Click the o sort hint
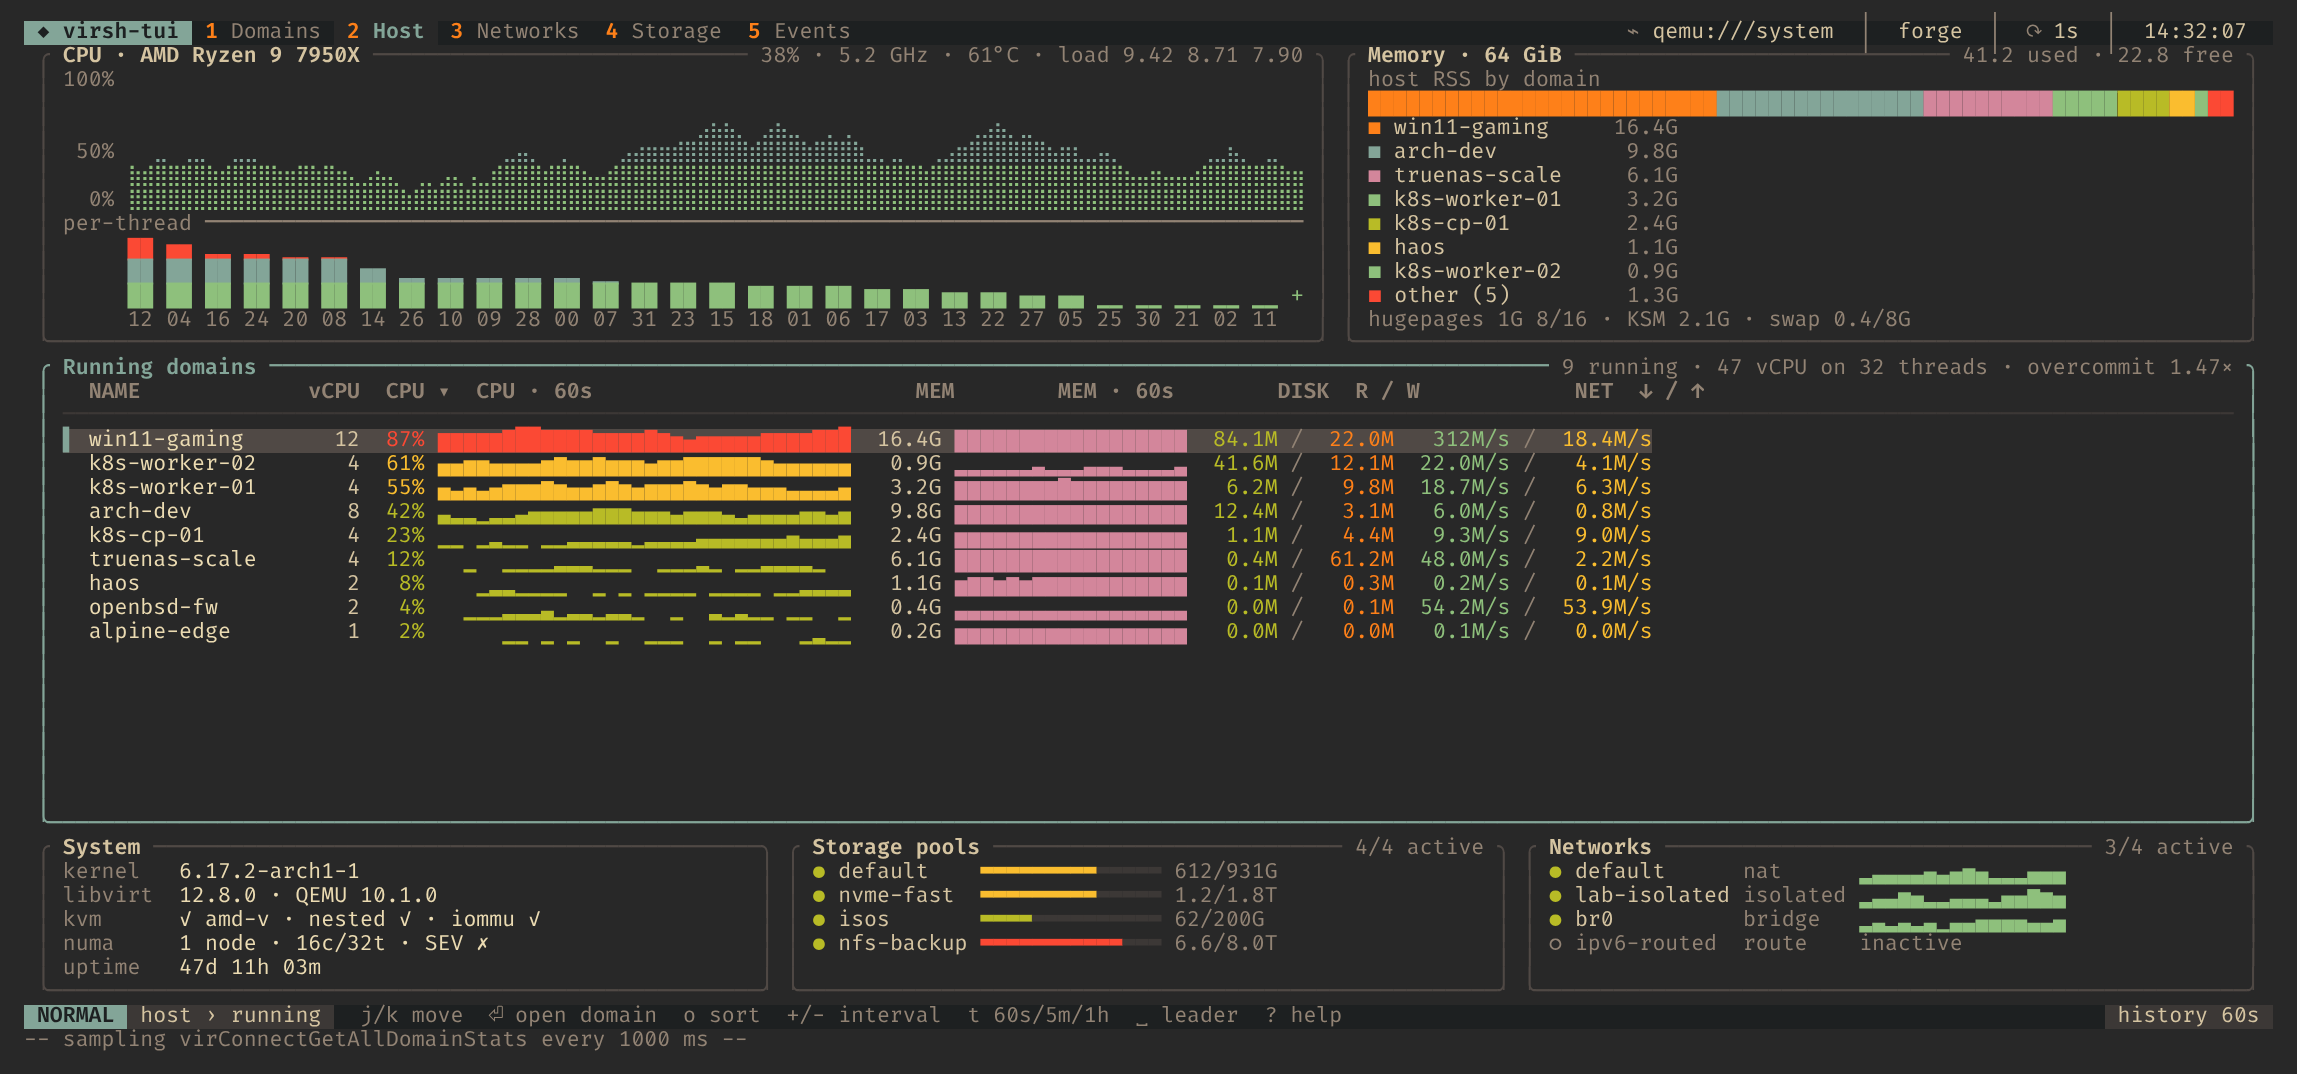 [721, 1015]
